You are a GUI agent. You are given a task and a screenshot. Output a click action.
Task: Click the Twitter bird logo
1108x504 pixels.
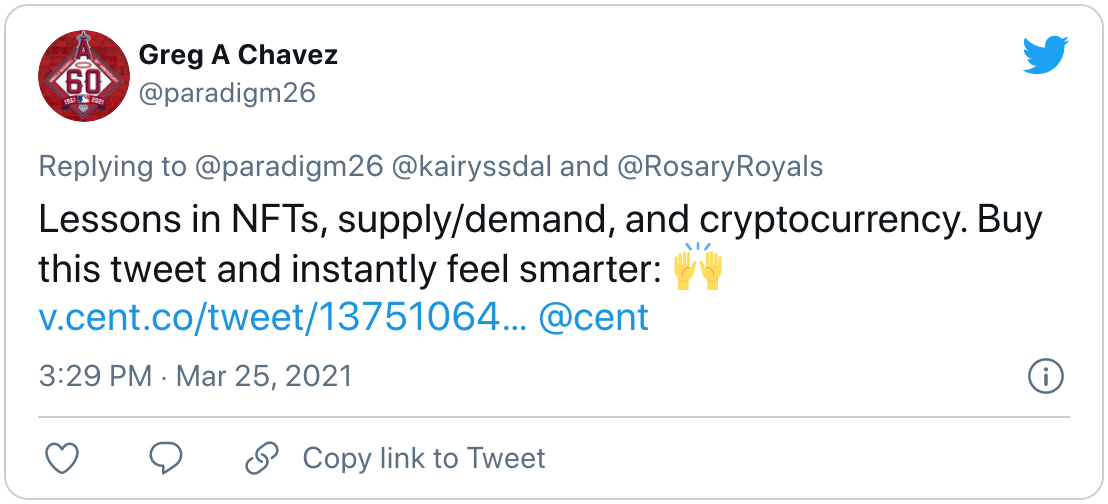pos(1046,56)
